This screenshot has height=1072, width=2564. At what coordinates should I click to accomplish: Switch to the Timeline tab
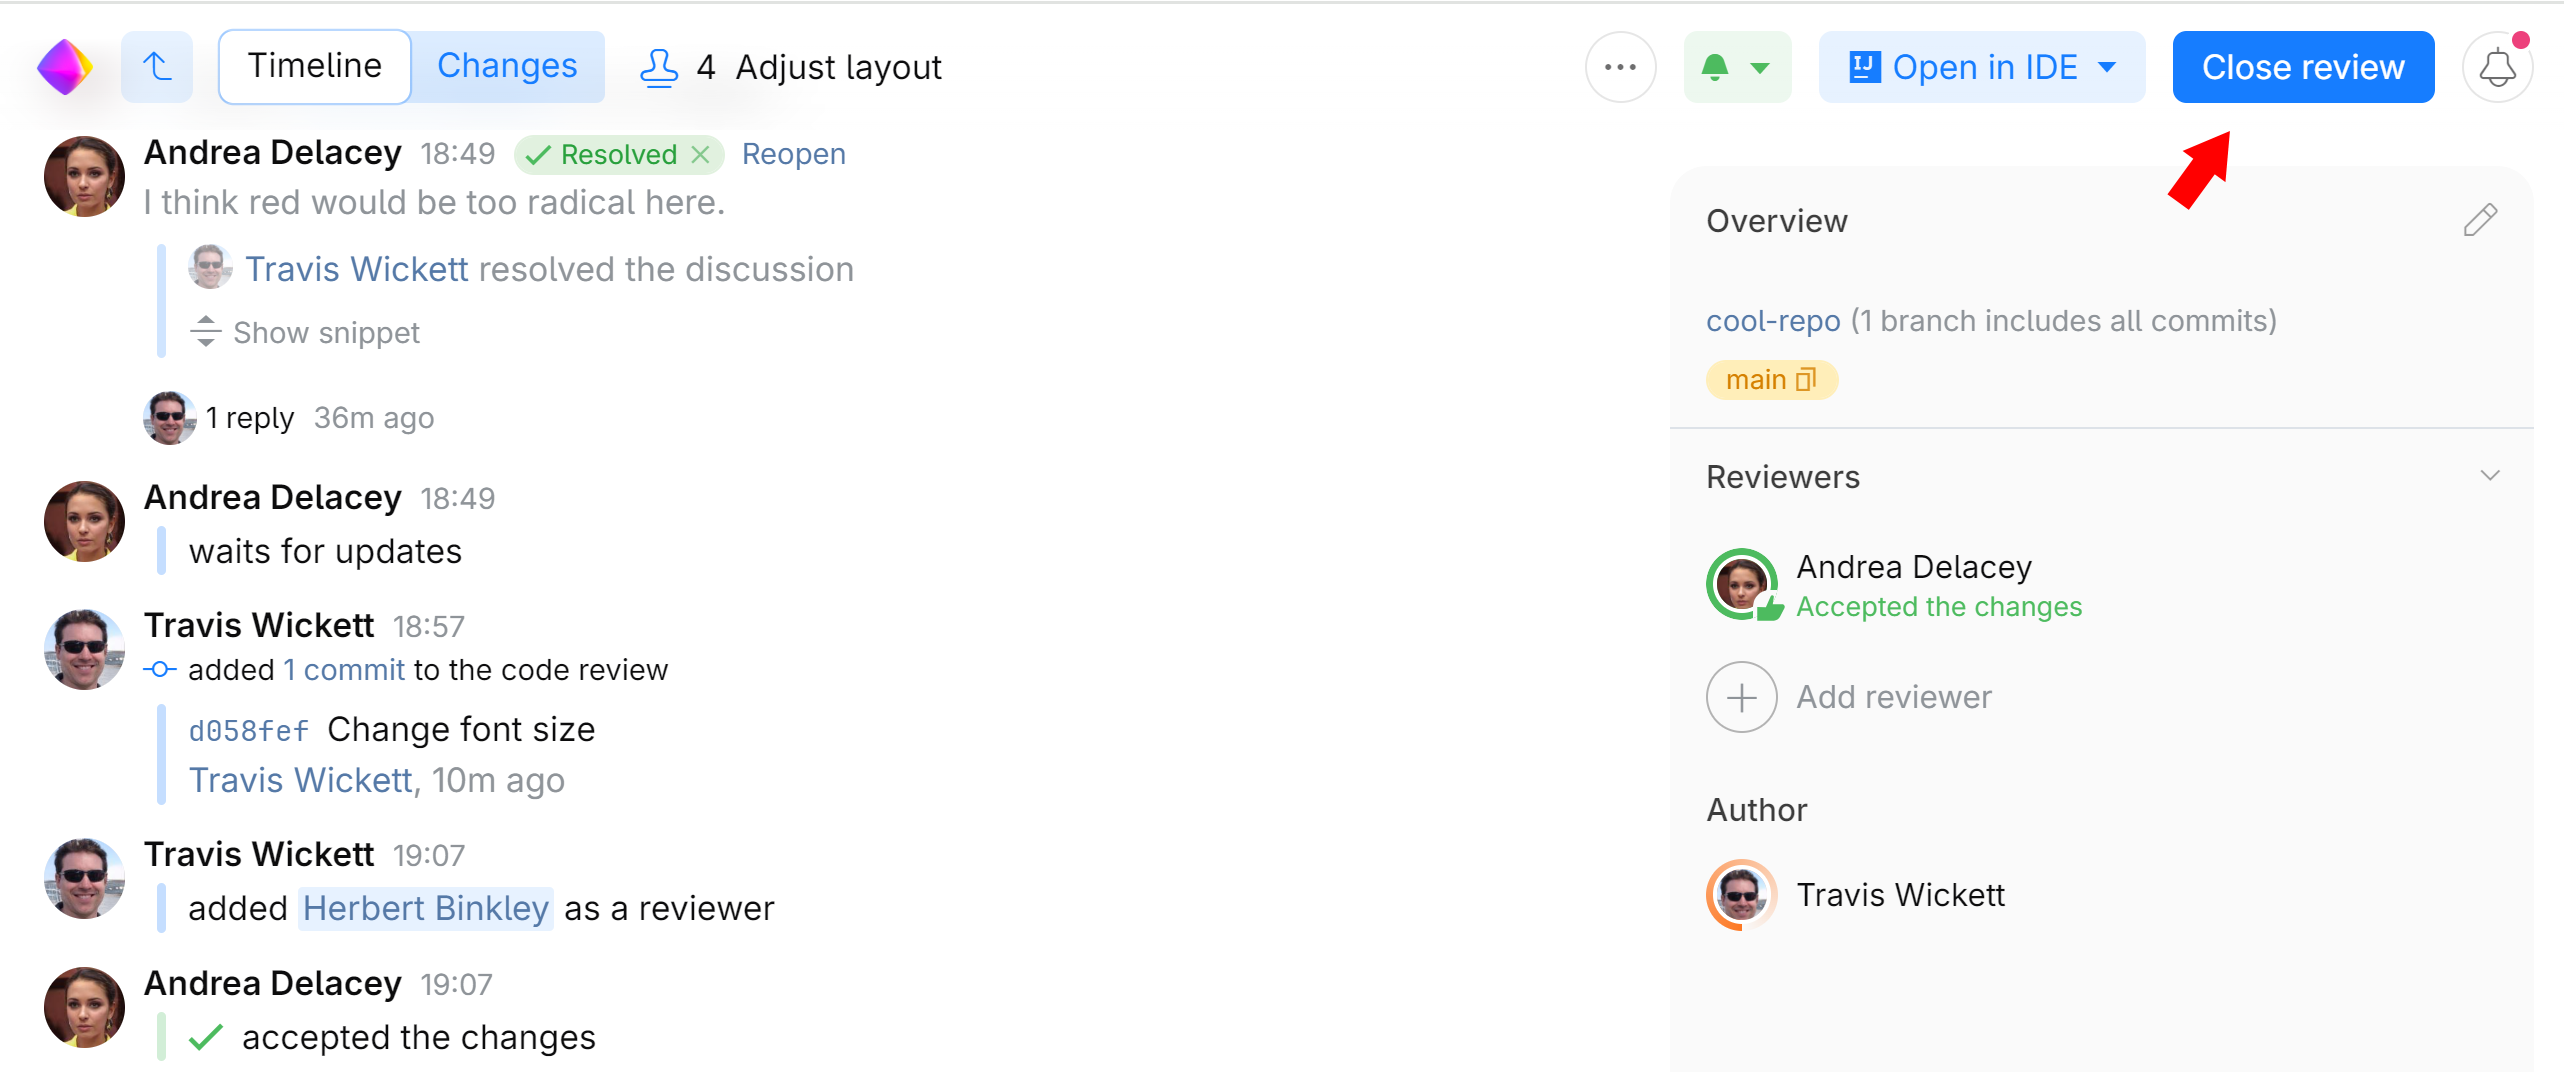(315, 67)
